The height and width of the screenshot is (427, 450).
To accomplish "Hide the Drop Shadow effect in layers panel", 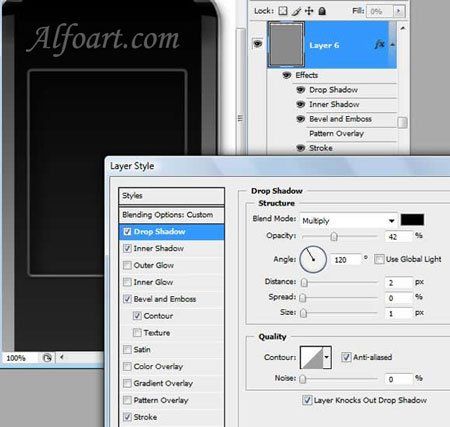I will pyautogui.click(x=301, y=90).
